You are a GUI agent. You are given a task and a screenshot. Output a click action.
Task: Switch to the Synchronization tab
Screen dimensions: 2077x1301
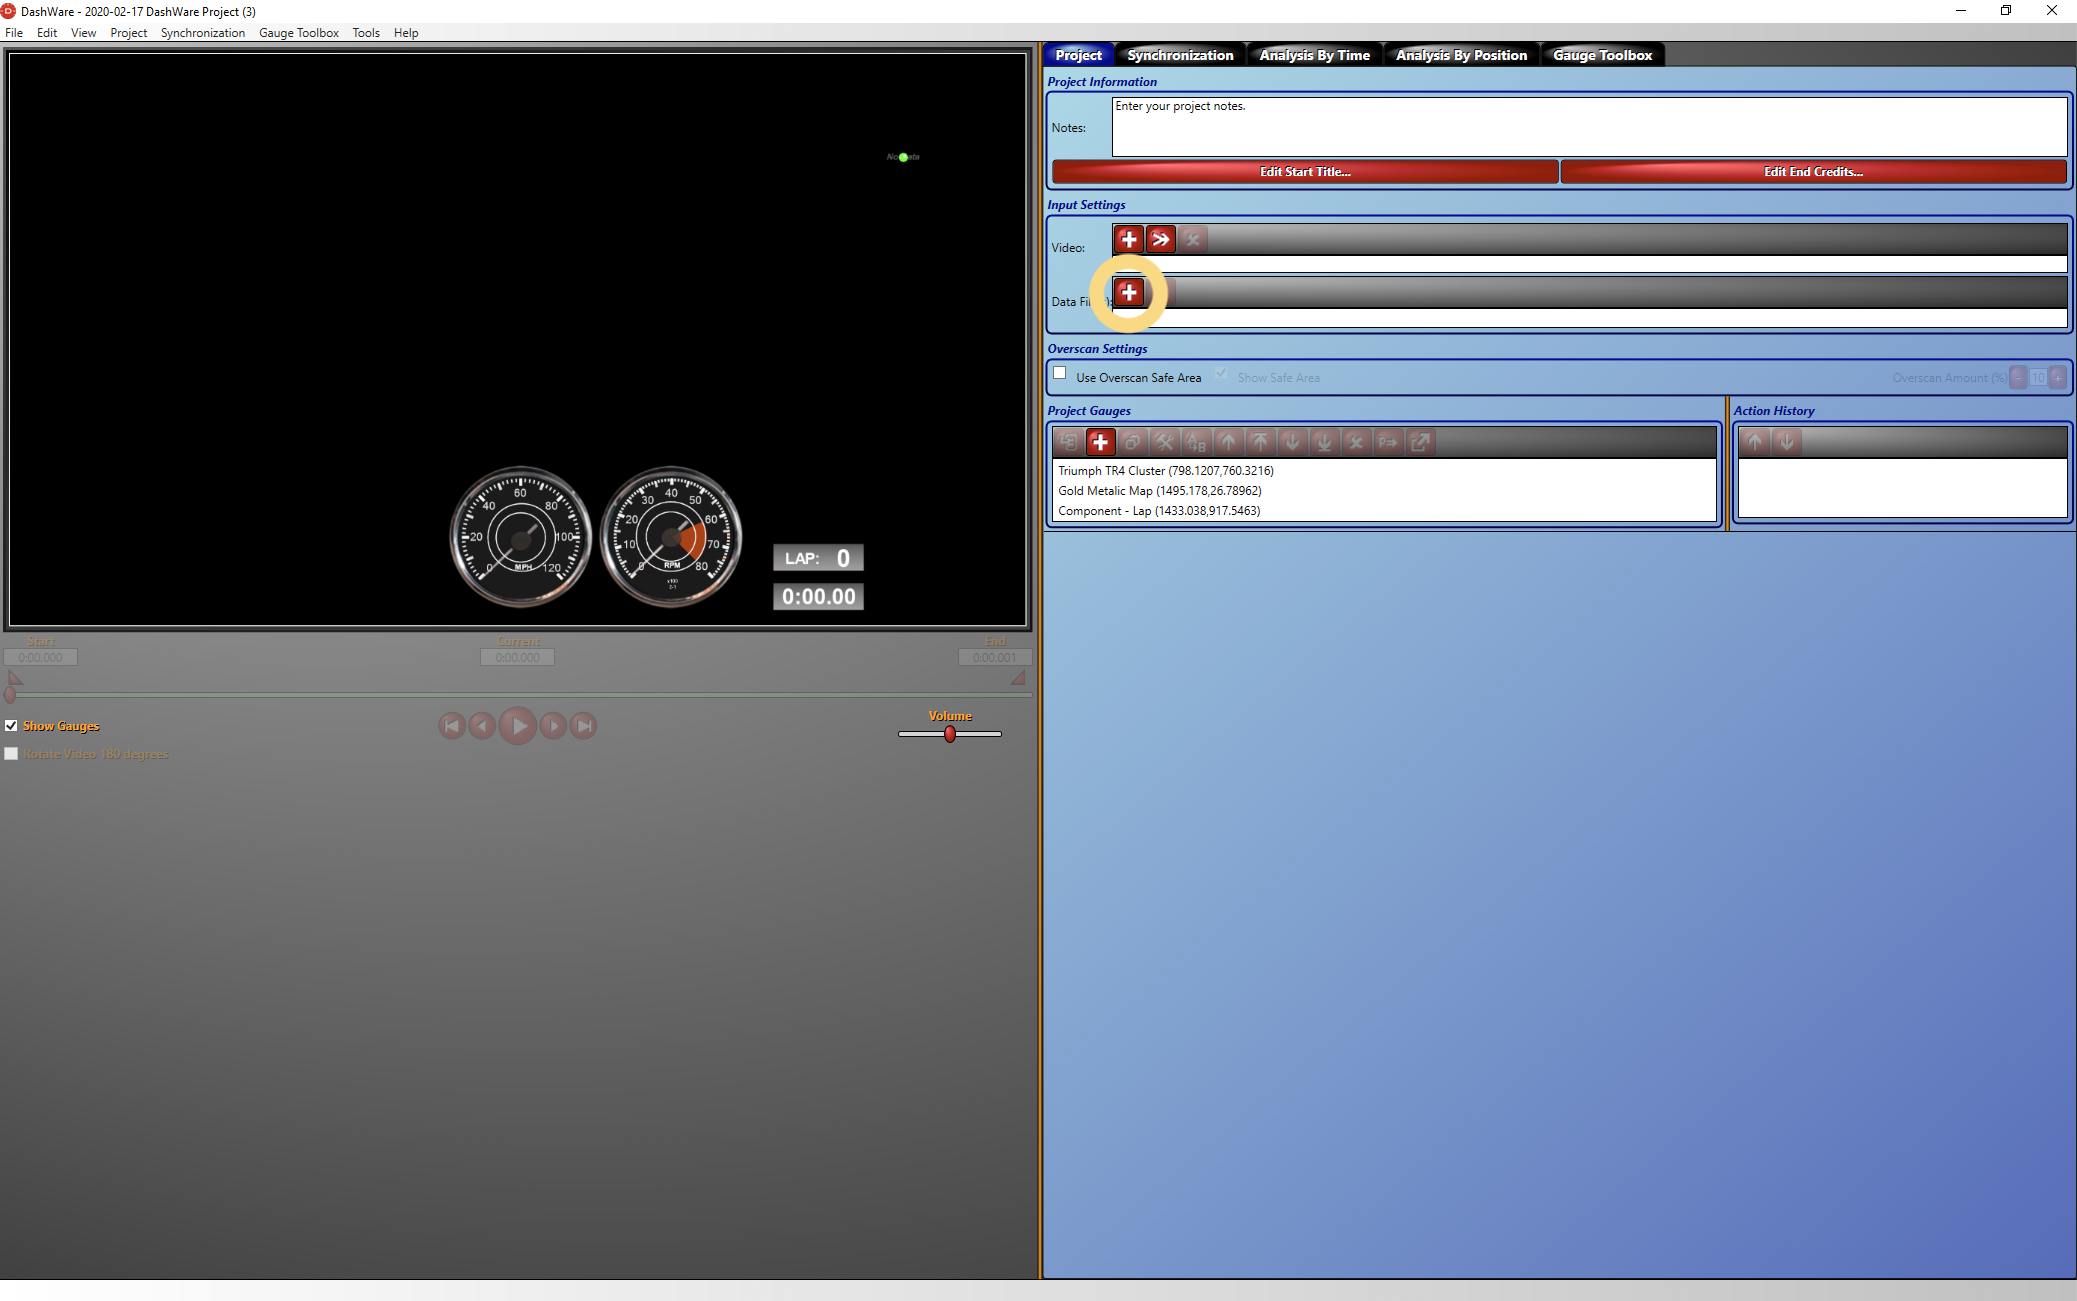[x=1180, y=55]
